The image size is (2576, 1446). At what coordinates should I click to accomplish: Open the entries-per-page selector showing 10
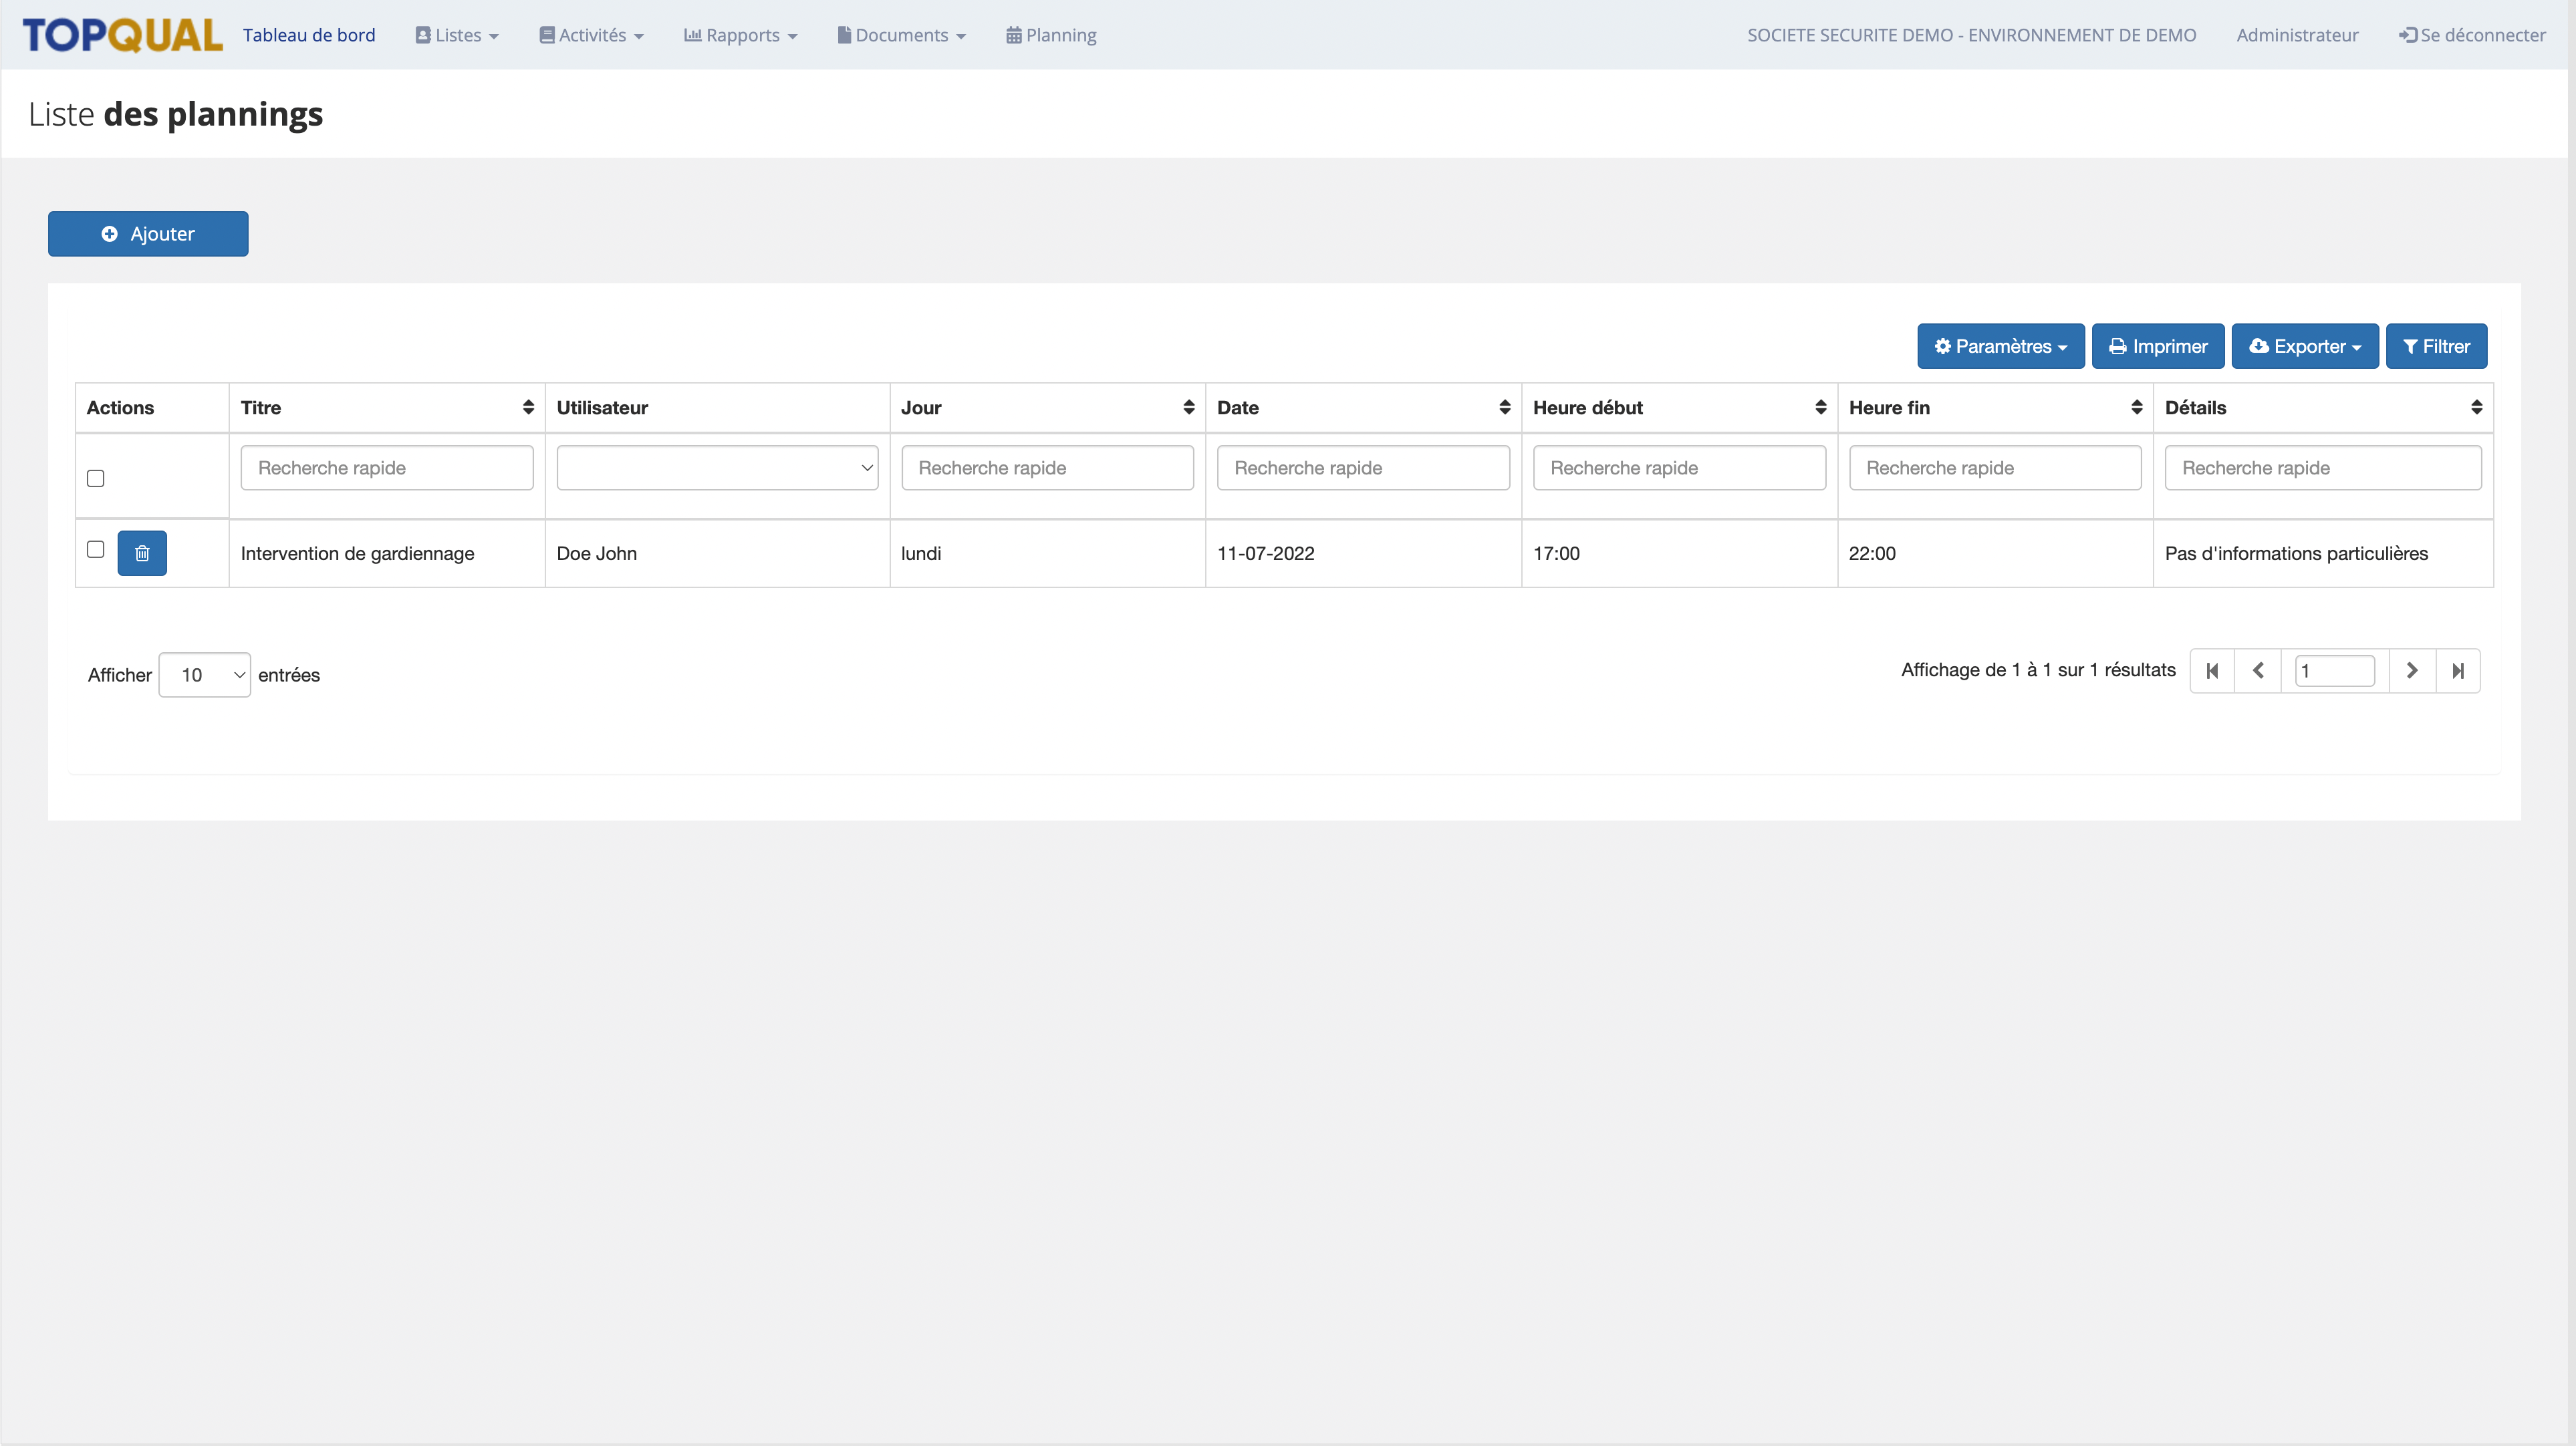pos(204,675)
